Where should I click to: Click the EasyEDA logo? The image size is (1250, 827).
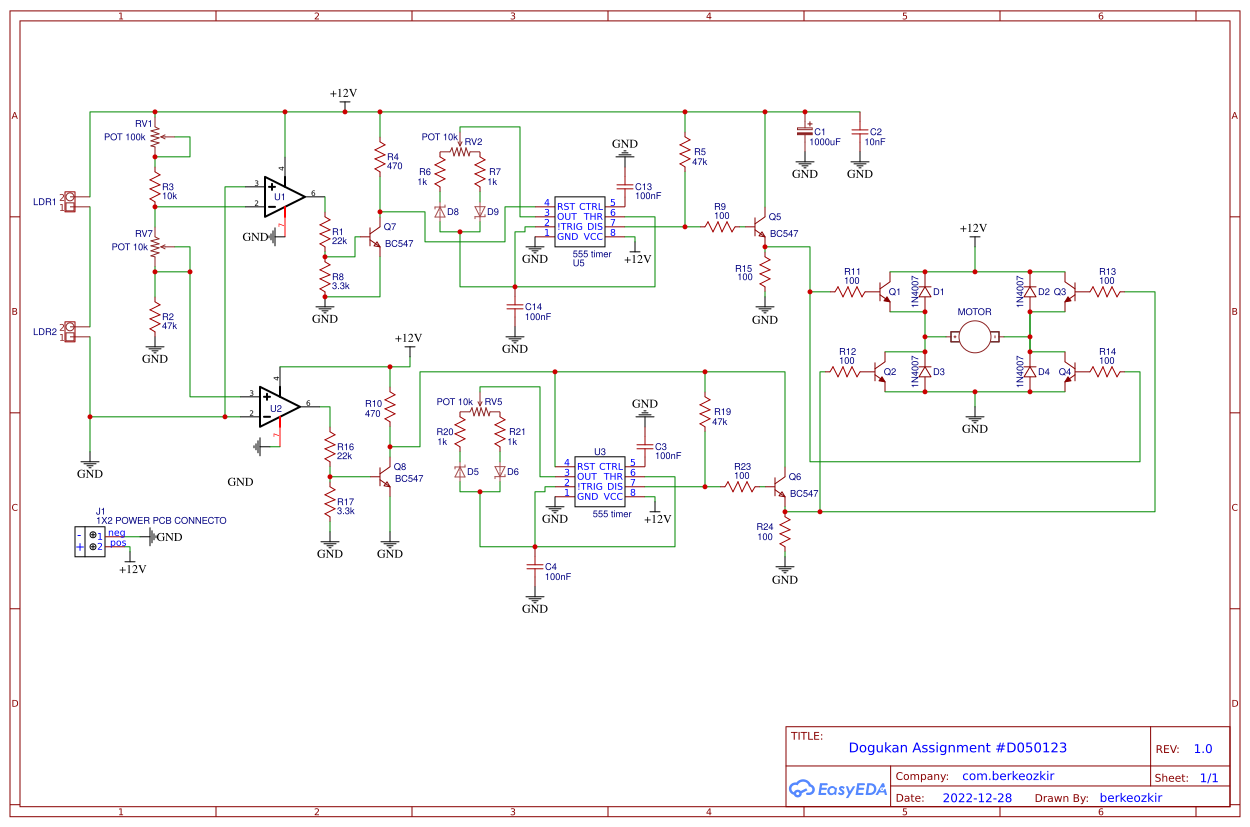click(x=838, y=789)
